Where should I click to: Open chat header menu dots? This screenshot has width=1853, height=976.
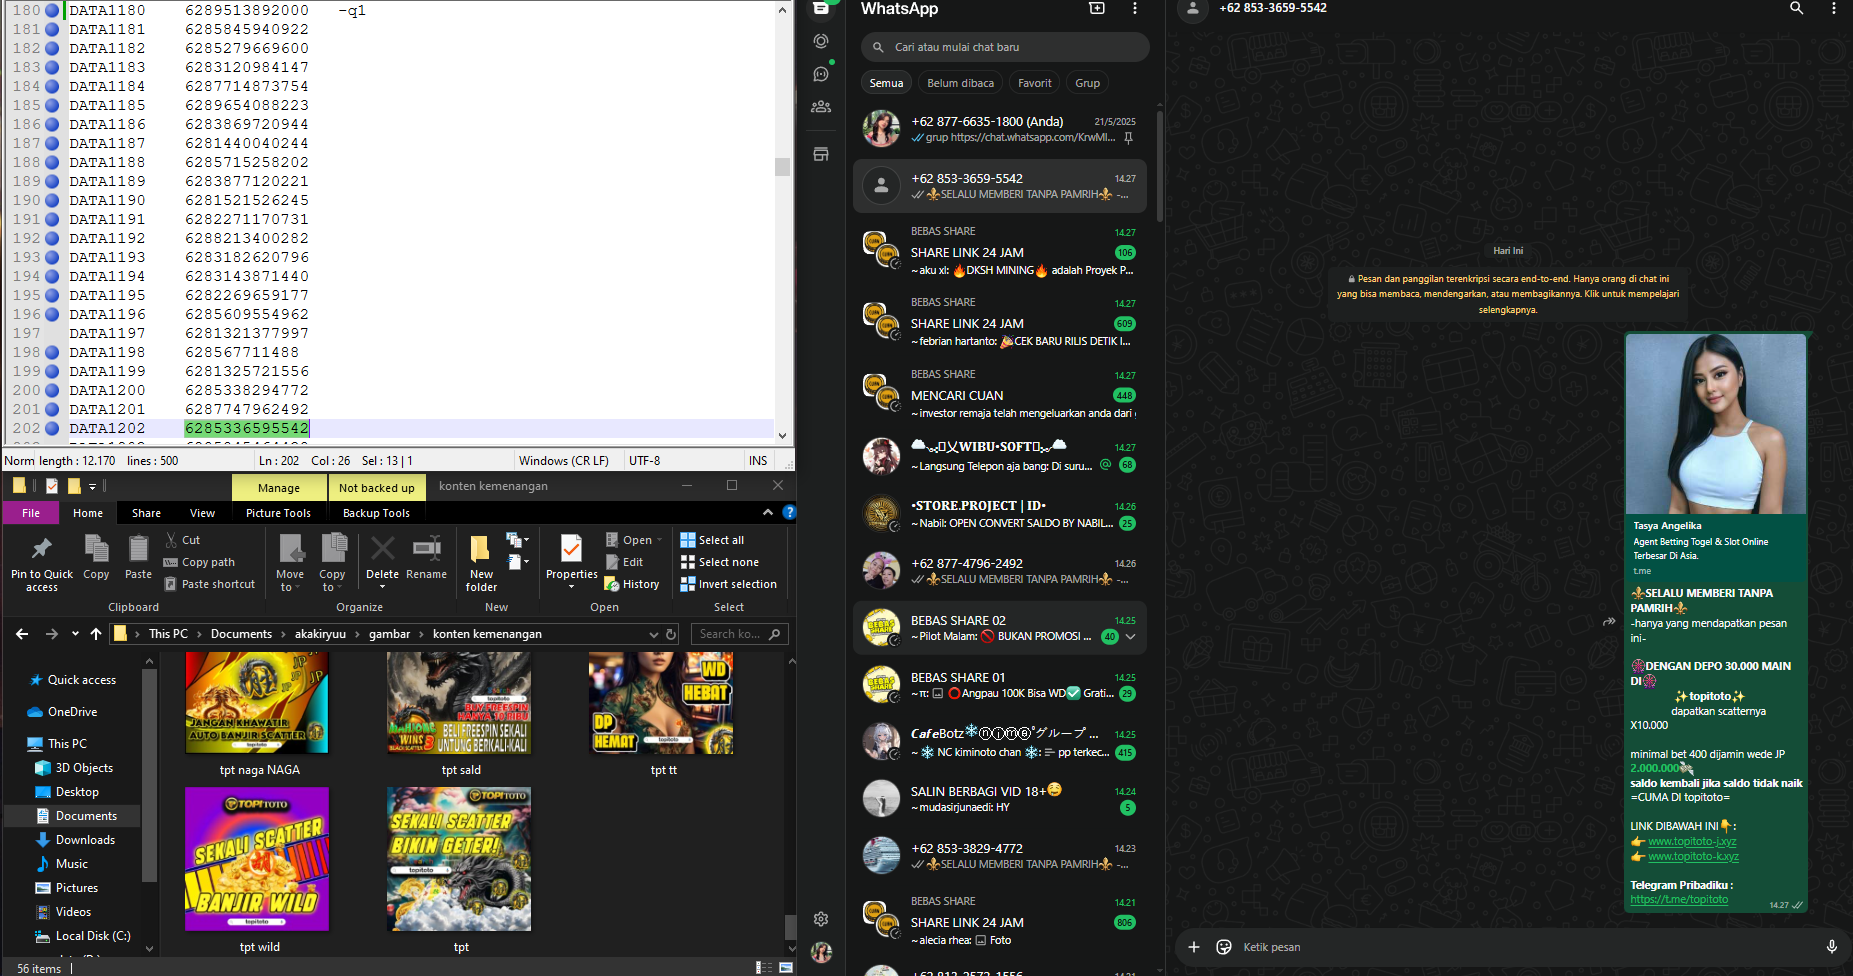pyautogui.click(x=1833, y=8)
